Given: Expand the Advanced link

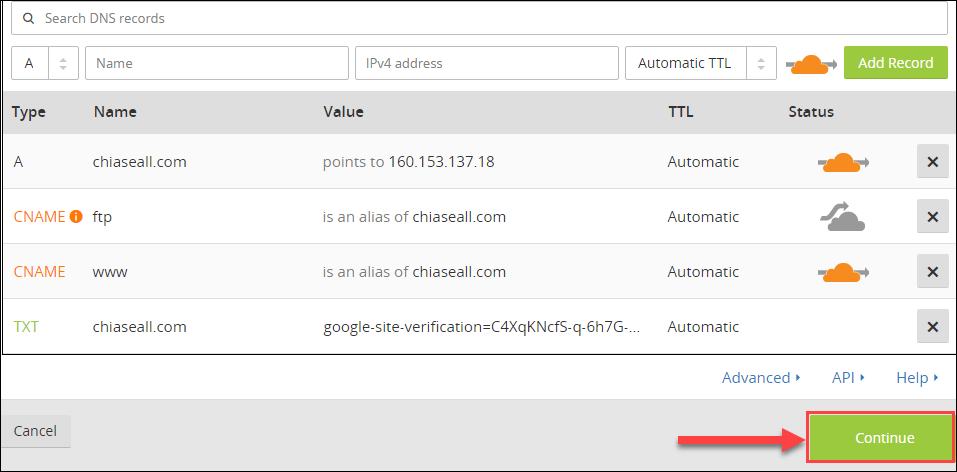Looking at the screenshot, I should tap(761, 378).
